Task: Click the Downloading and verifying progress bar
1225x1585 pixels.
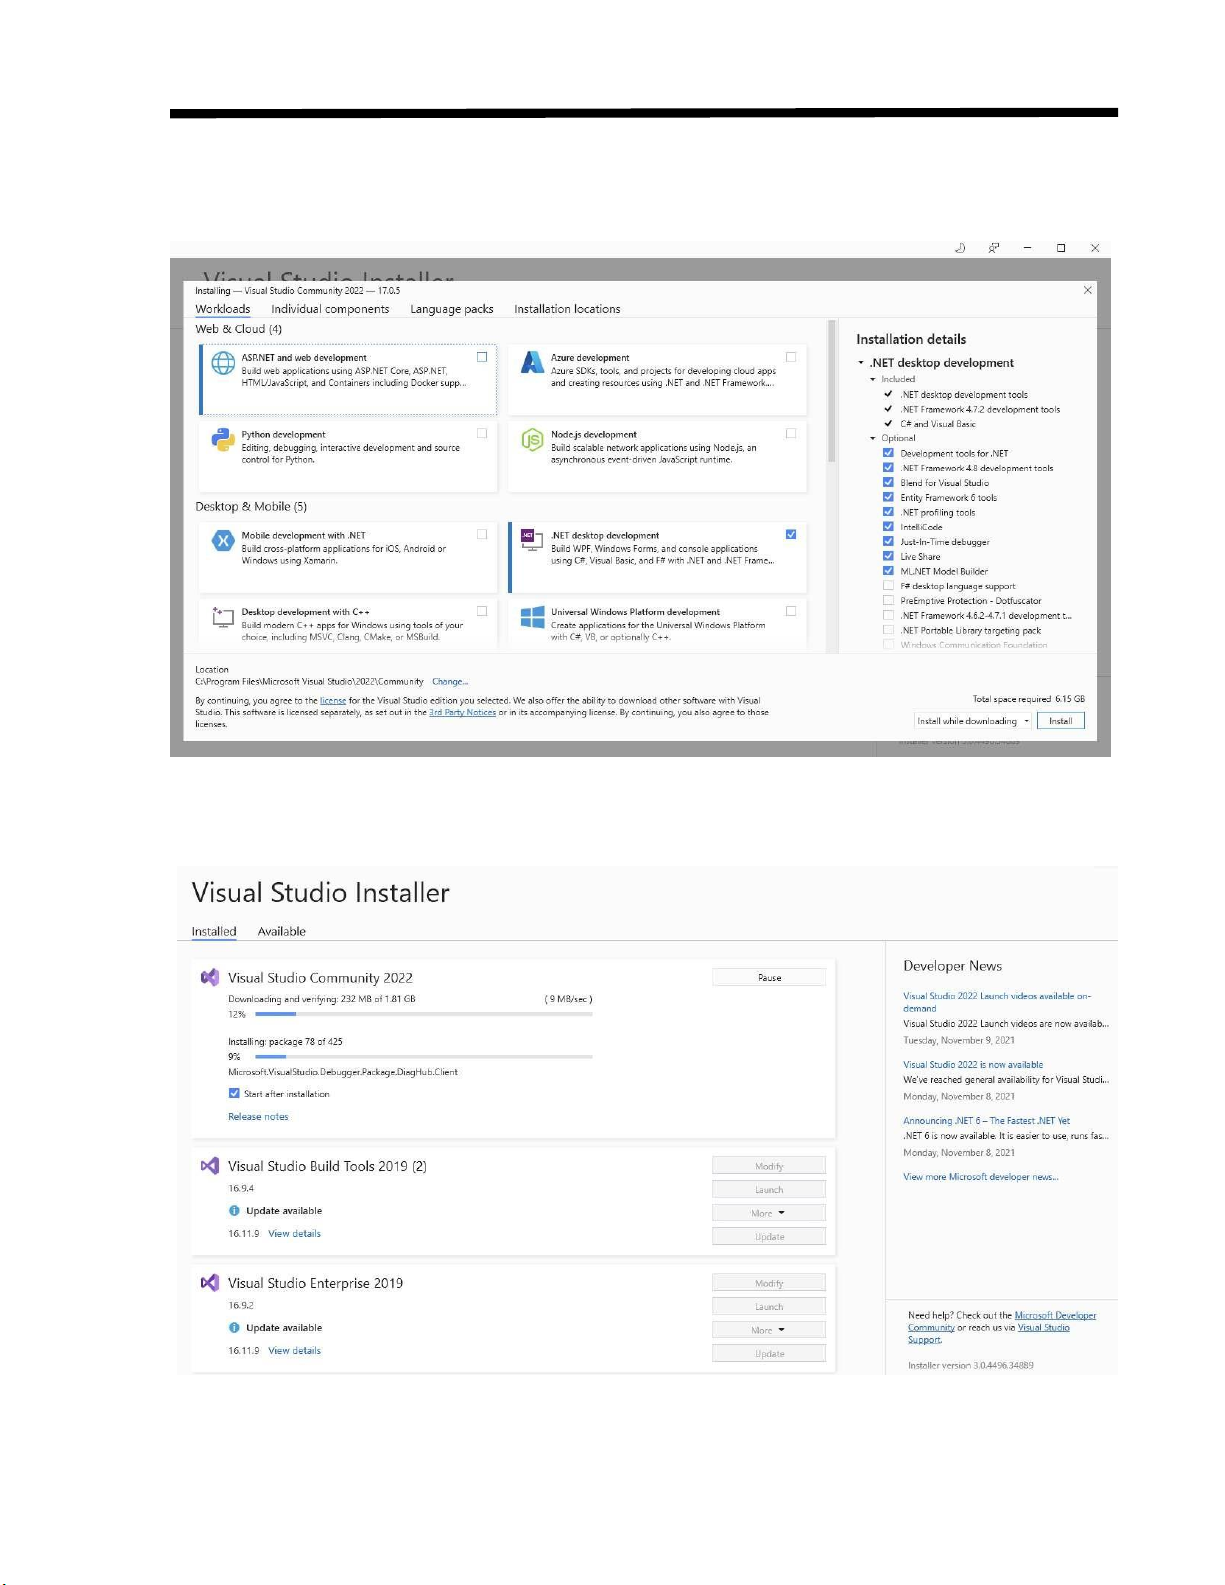Action: point(424,1014)
